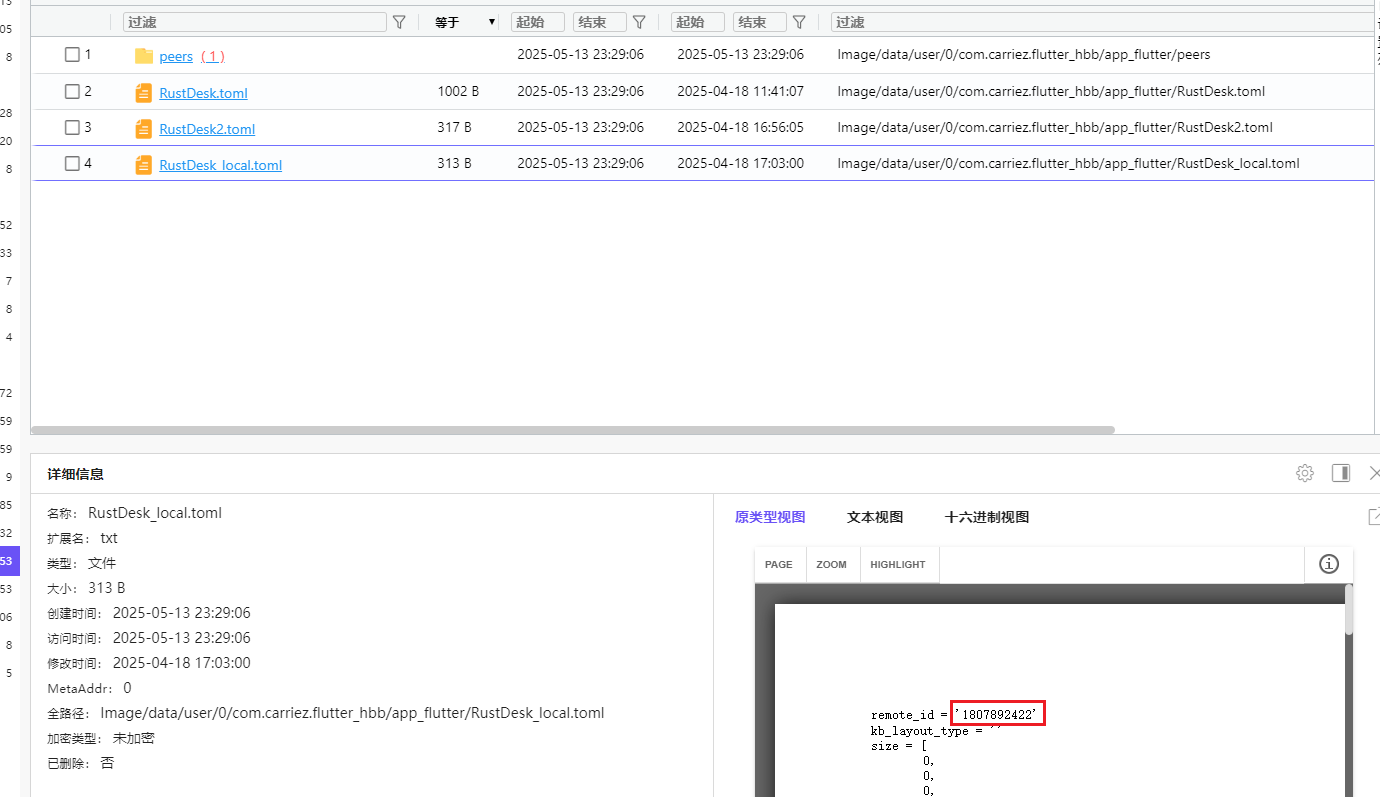The height and width of the screenshot is (797, 1380).
Task: Click the 已删除 否 entry
Action: pyautogui.click(x=81, y=763)
